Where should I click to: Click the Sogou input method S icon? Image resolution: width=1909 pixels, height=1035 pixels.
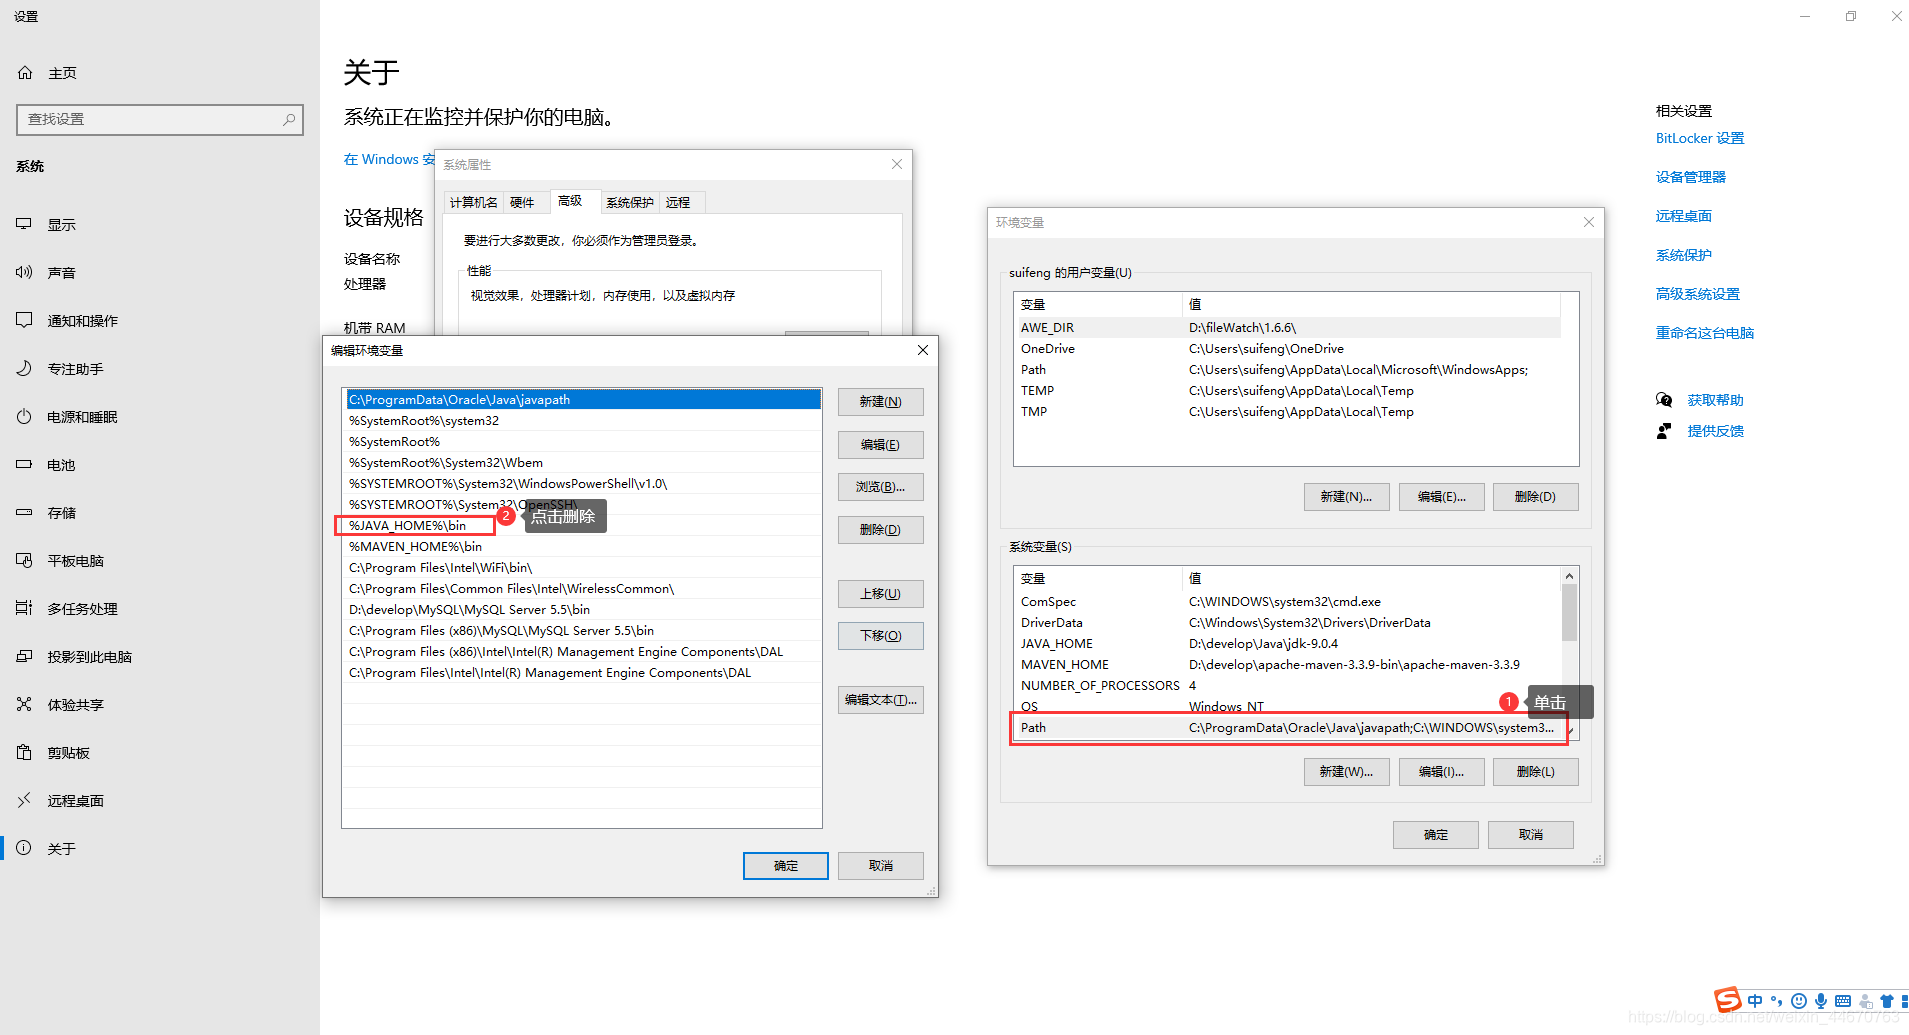coord(1728,1000)
